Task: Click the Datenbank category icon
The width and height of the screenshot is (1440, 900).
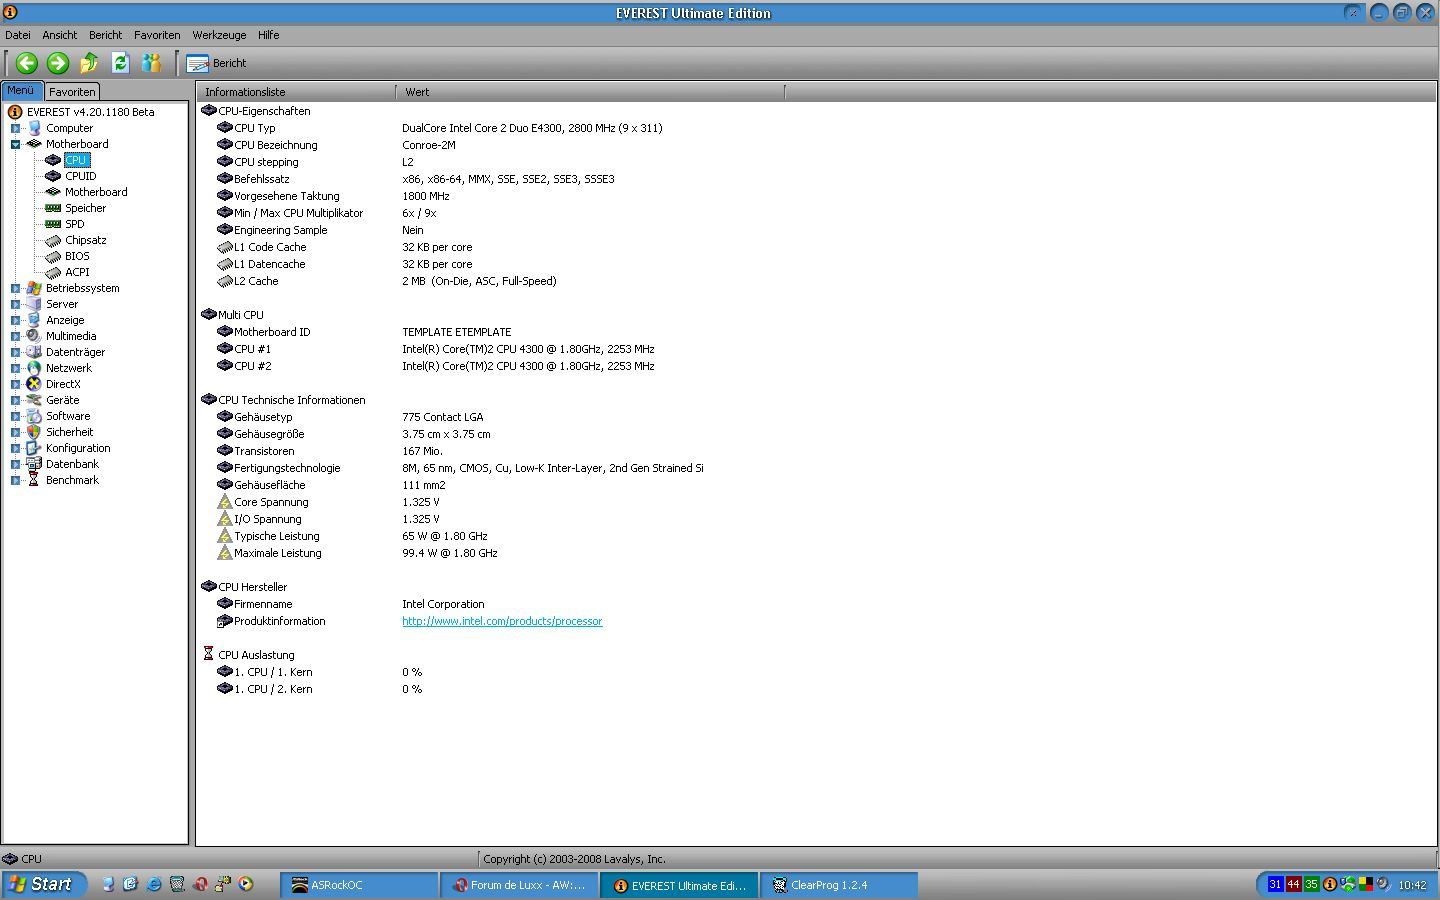Action: [34, 464]
